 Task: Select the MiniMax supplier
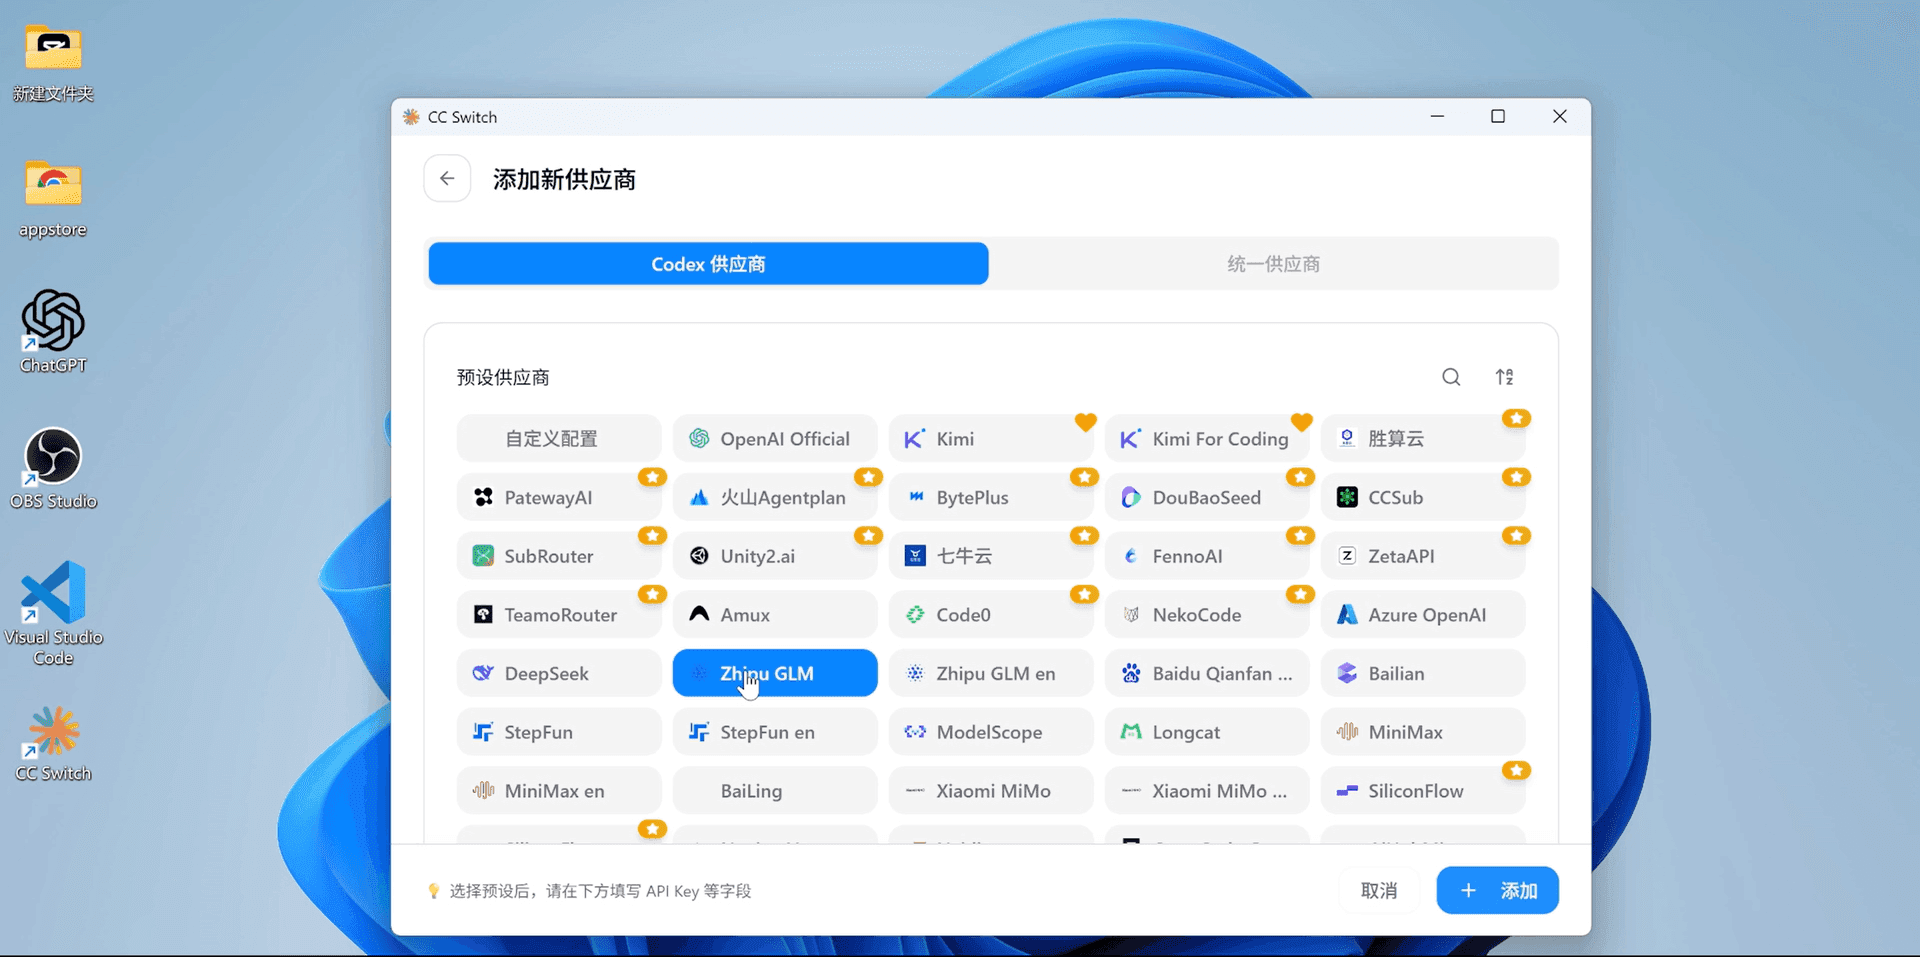coord(1423,732)
